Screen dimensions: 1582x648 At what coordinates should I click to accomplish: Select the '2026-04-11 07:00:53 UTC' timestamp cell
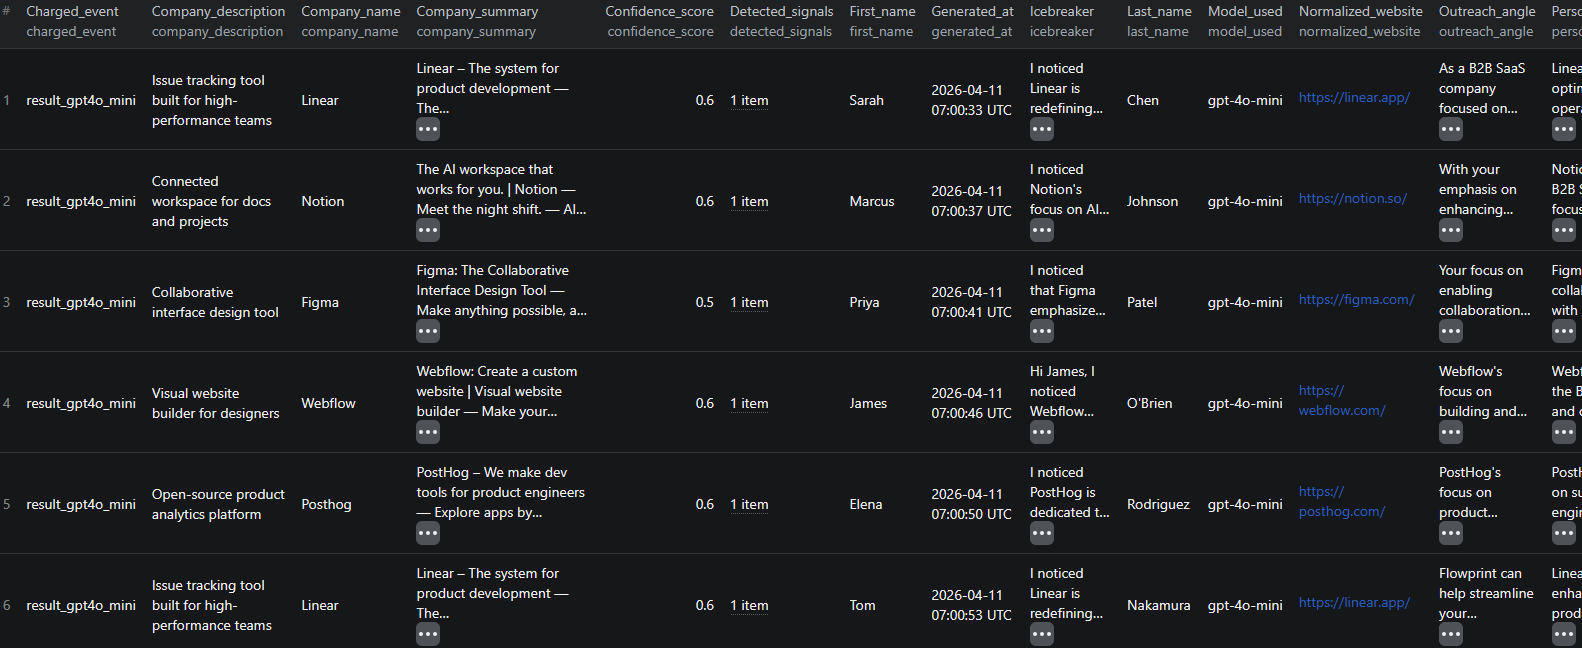(972, 605)
